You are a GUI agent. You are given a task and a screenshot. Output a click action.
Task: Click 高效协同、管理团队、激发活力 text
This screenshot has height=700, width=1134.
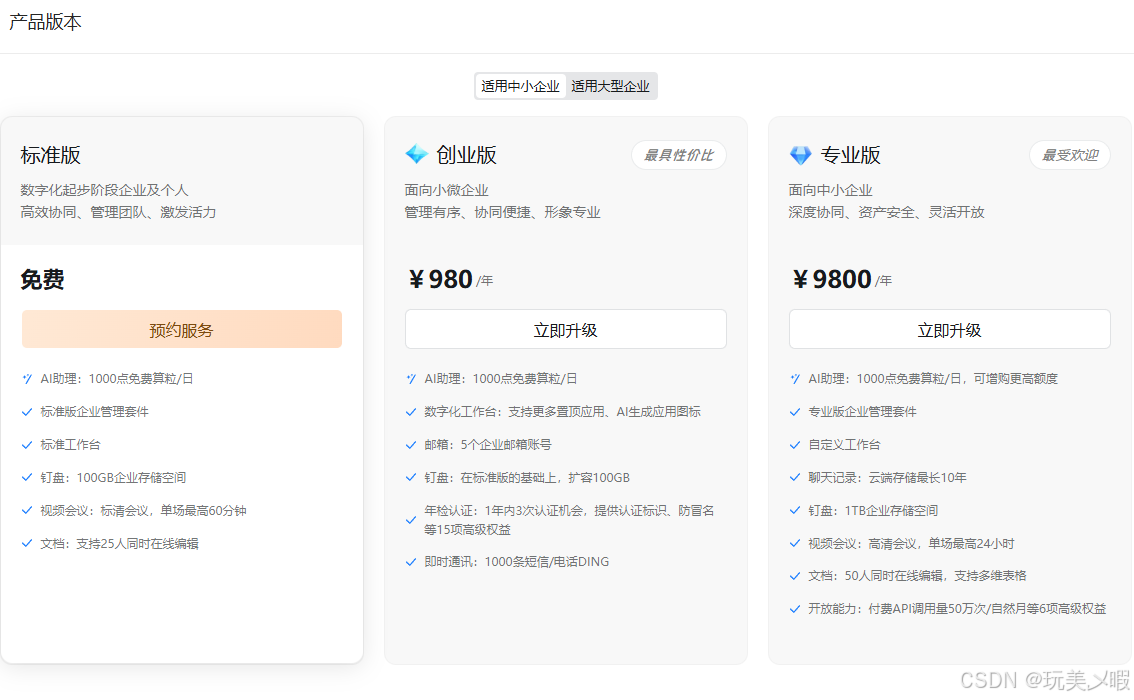[118, 212]
